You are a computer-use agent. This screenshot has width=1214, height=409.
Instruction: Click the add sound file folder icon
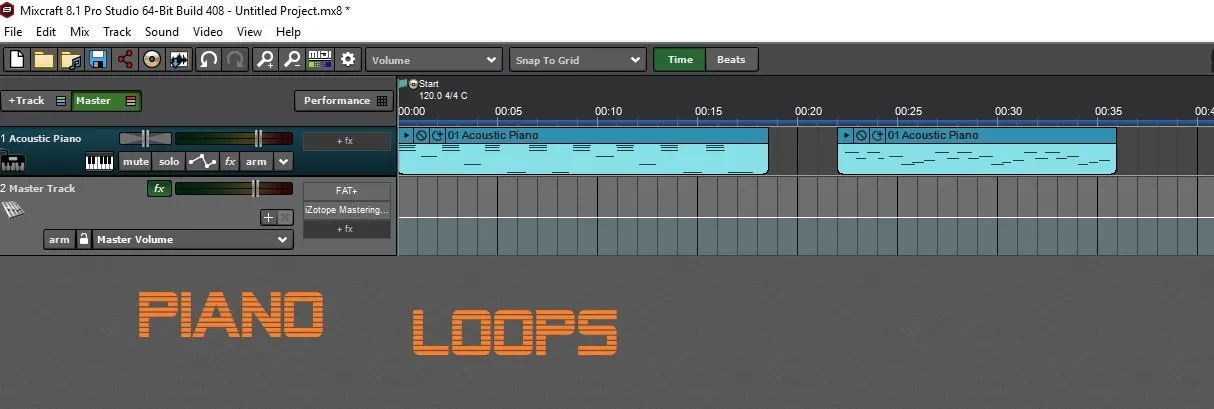point(70,60)
